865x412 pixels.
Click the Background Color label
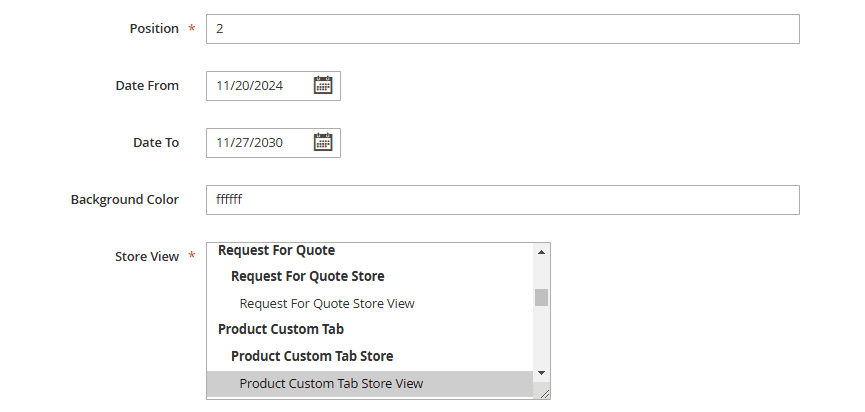click(125, 200)
